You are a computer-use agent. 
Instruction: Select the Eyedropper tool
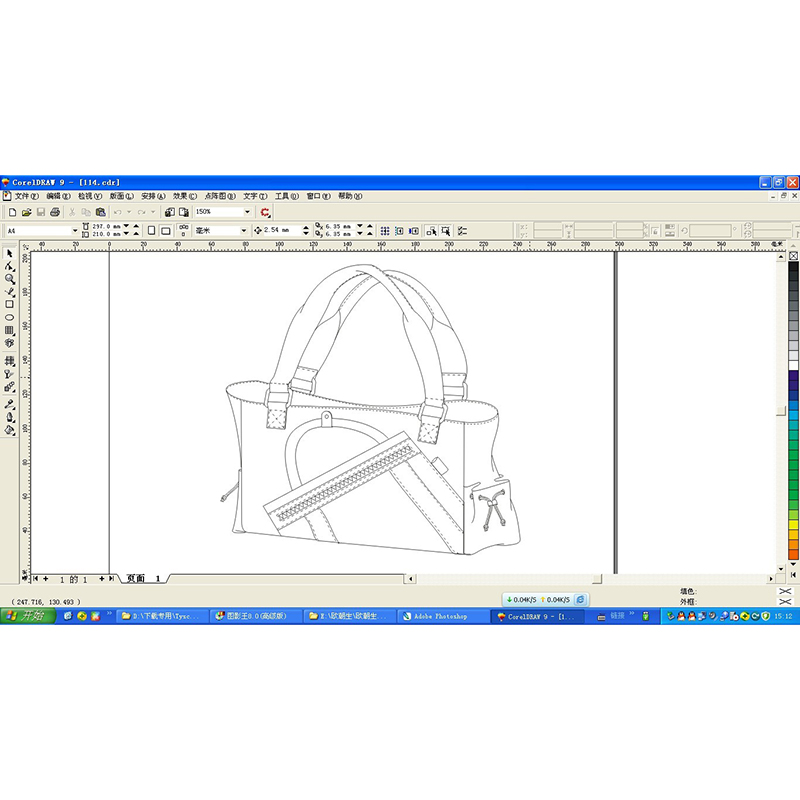[9, 404]
